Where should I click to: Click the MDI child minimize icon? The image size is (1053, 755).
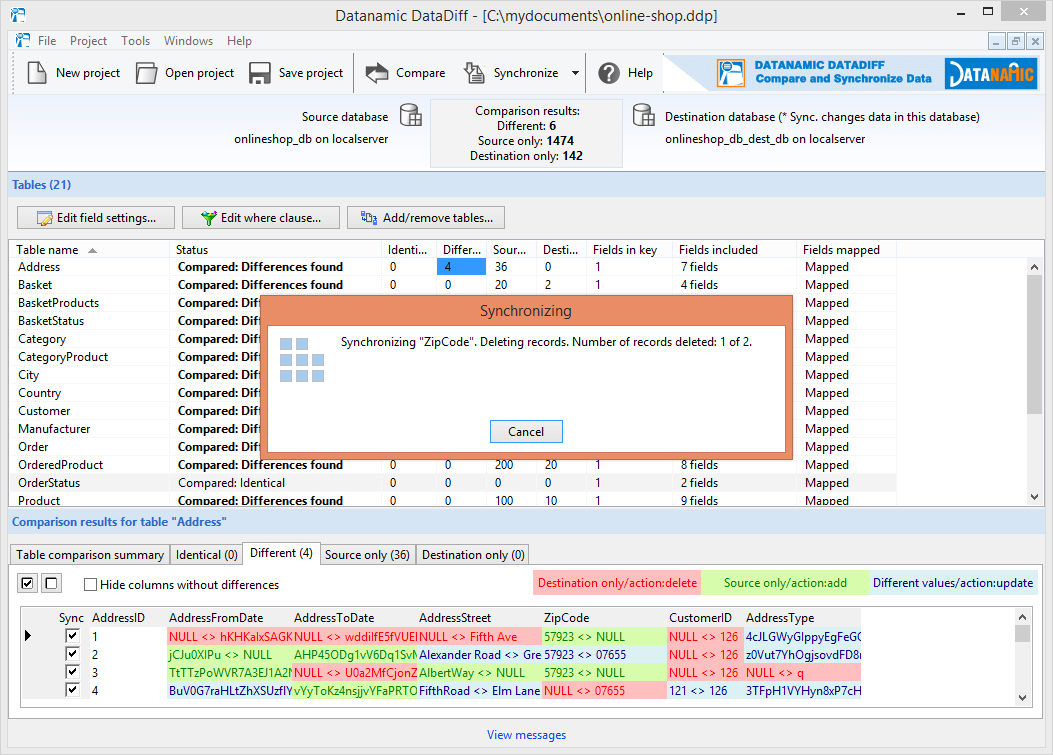pos(996,41)
